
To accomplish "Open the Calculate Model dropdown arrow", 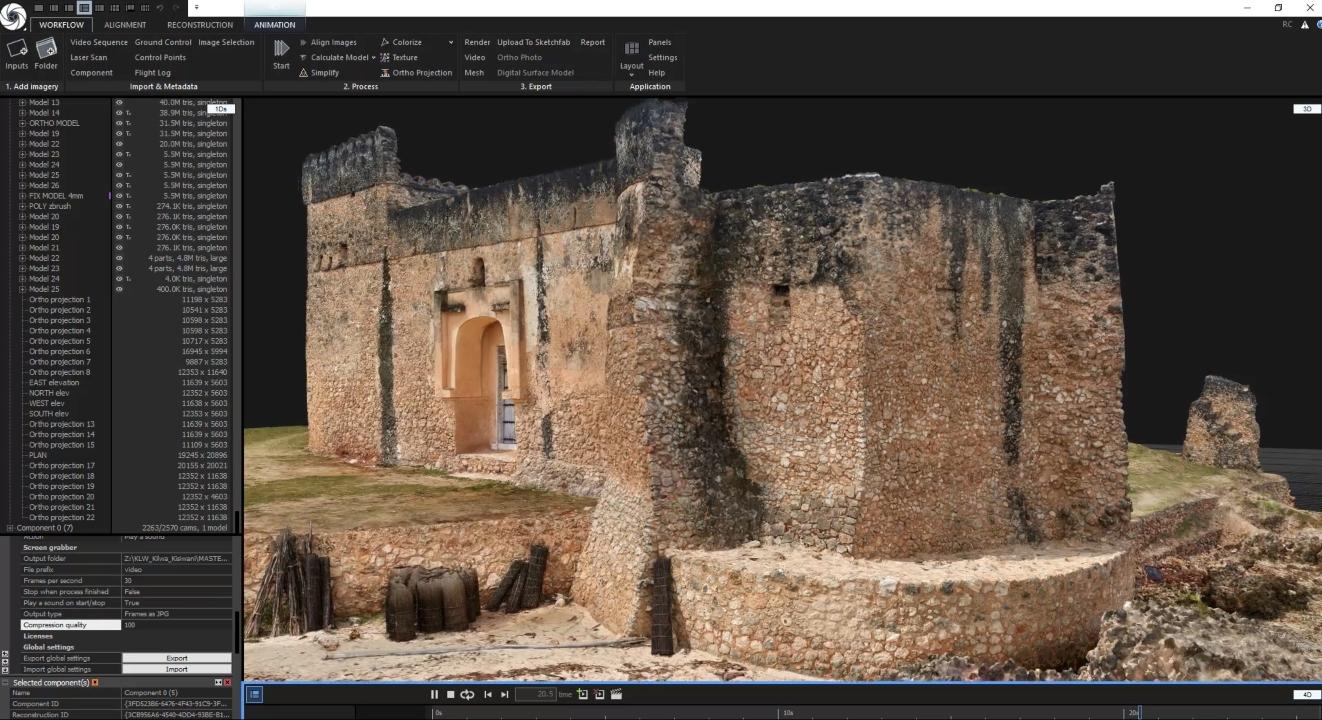I will [x=374, y=57].
